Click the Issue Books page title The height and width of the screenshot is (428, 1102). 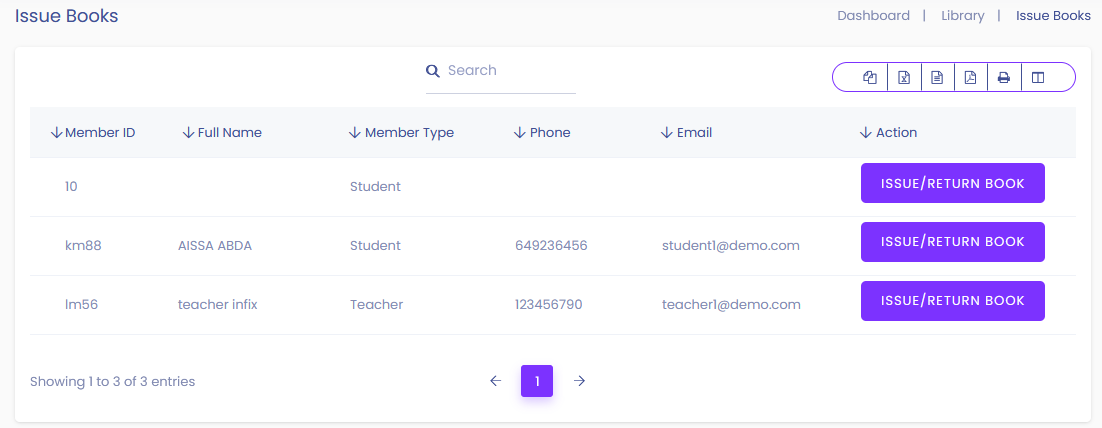point(67,15)
